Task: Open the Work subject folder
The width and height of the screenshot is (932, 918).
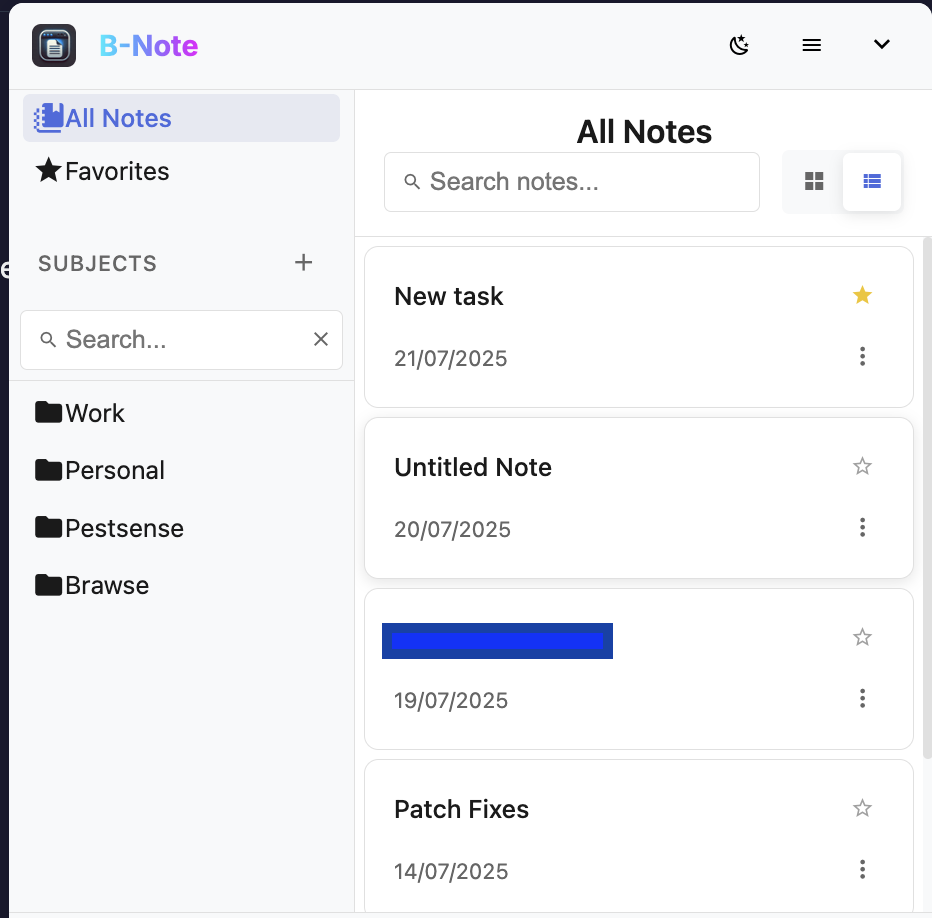Action: (x=94, y=413)
